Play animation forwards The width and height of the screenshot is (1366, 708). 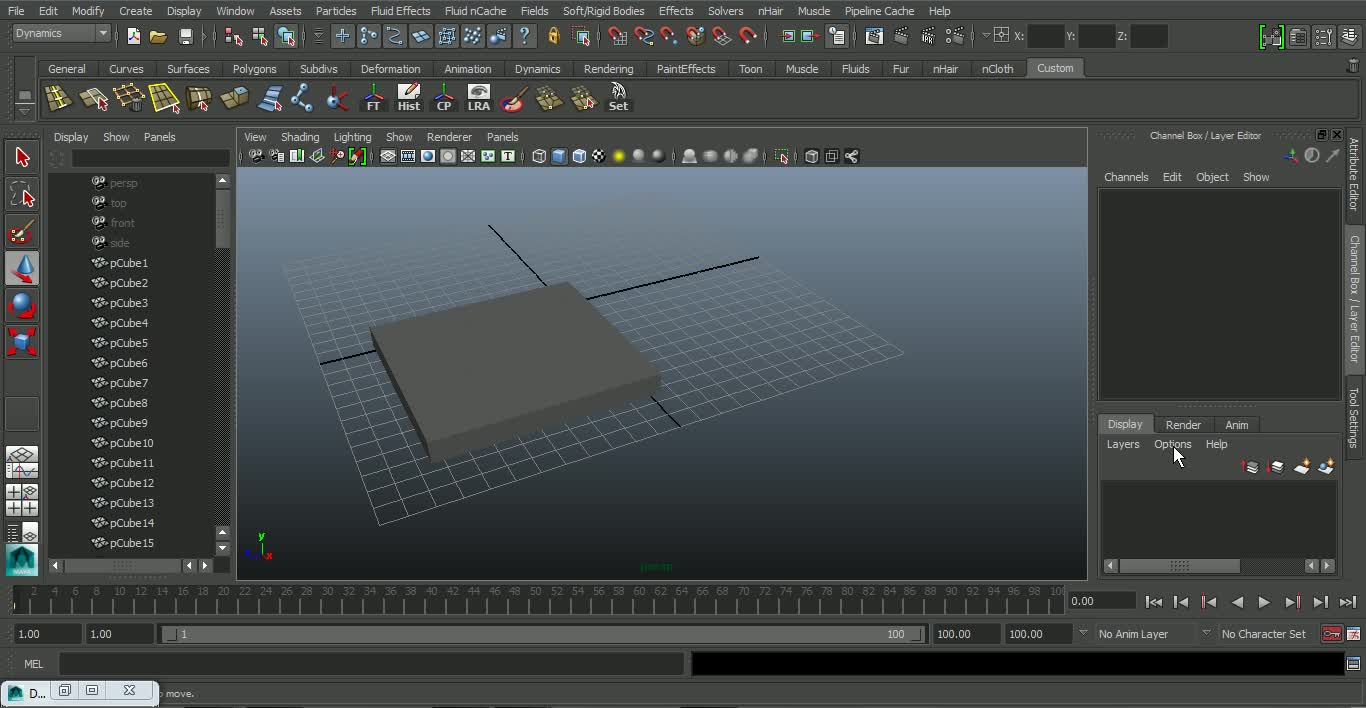(1264, 602)
